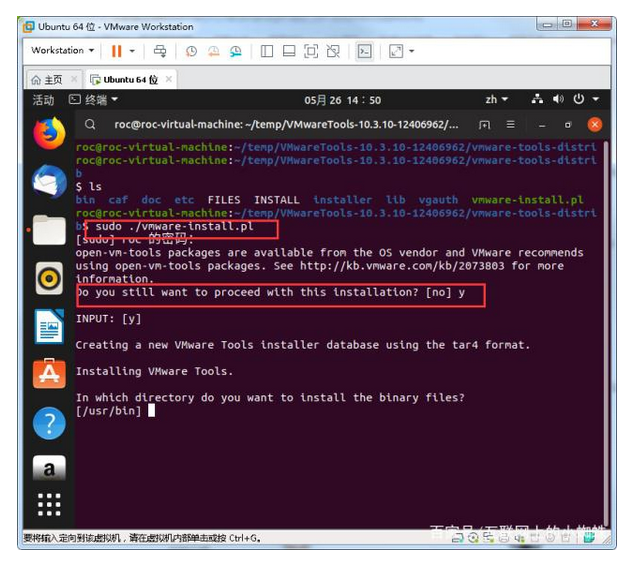Close the terminal with the orange X

(x=595, y=124)
